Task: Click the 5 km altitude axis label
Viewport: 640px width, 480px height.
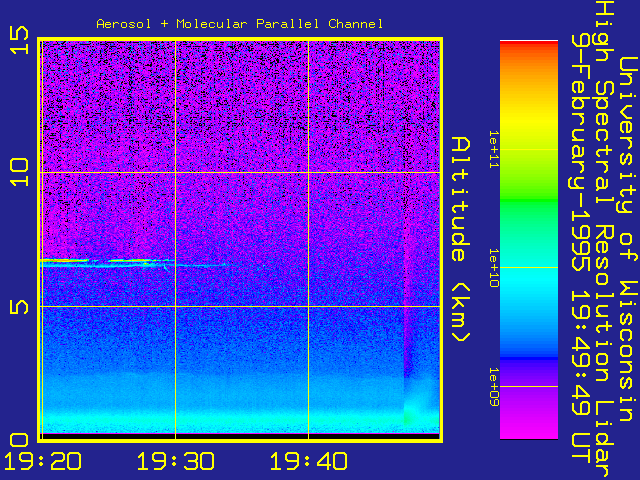Action: coord(20,307)
